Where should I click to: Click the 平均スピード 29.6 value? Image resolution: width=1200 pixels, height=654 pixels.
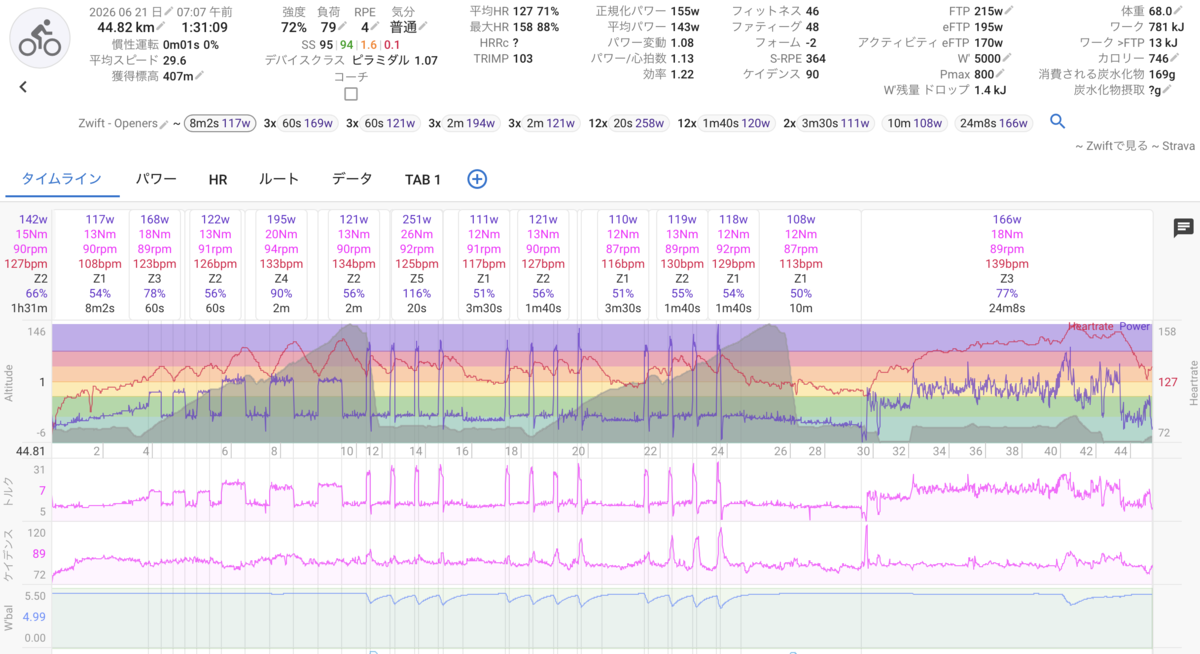point(176,60)
